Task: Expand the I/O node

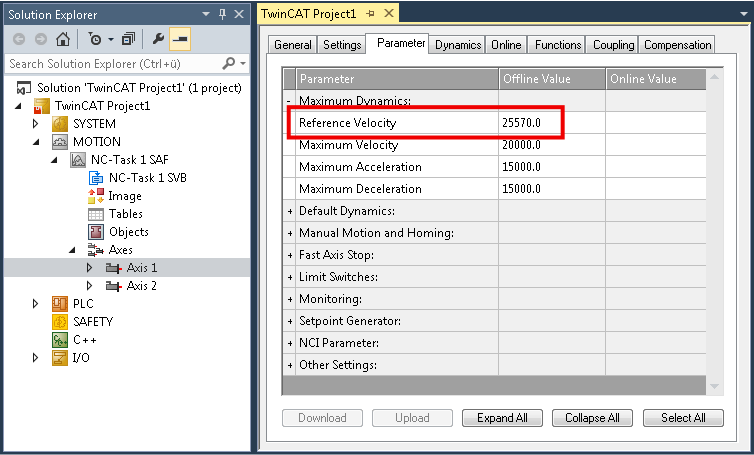Action: pos(35,357)
